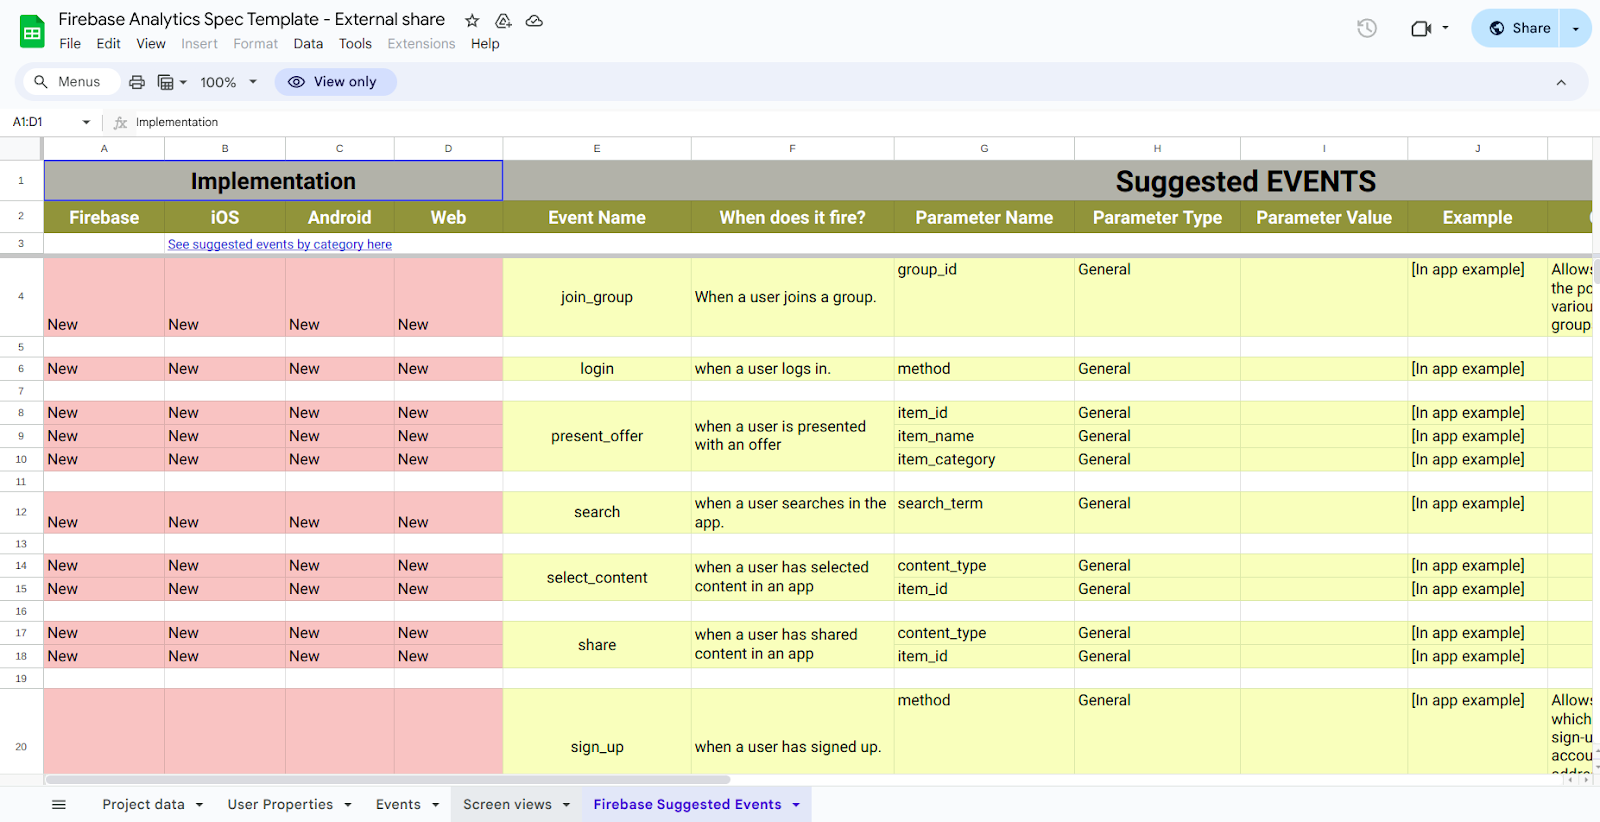The width and height of the screenshot is (1600, 822).
Task: Click the group_id parameter cell
Action: click(984, 297)
